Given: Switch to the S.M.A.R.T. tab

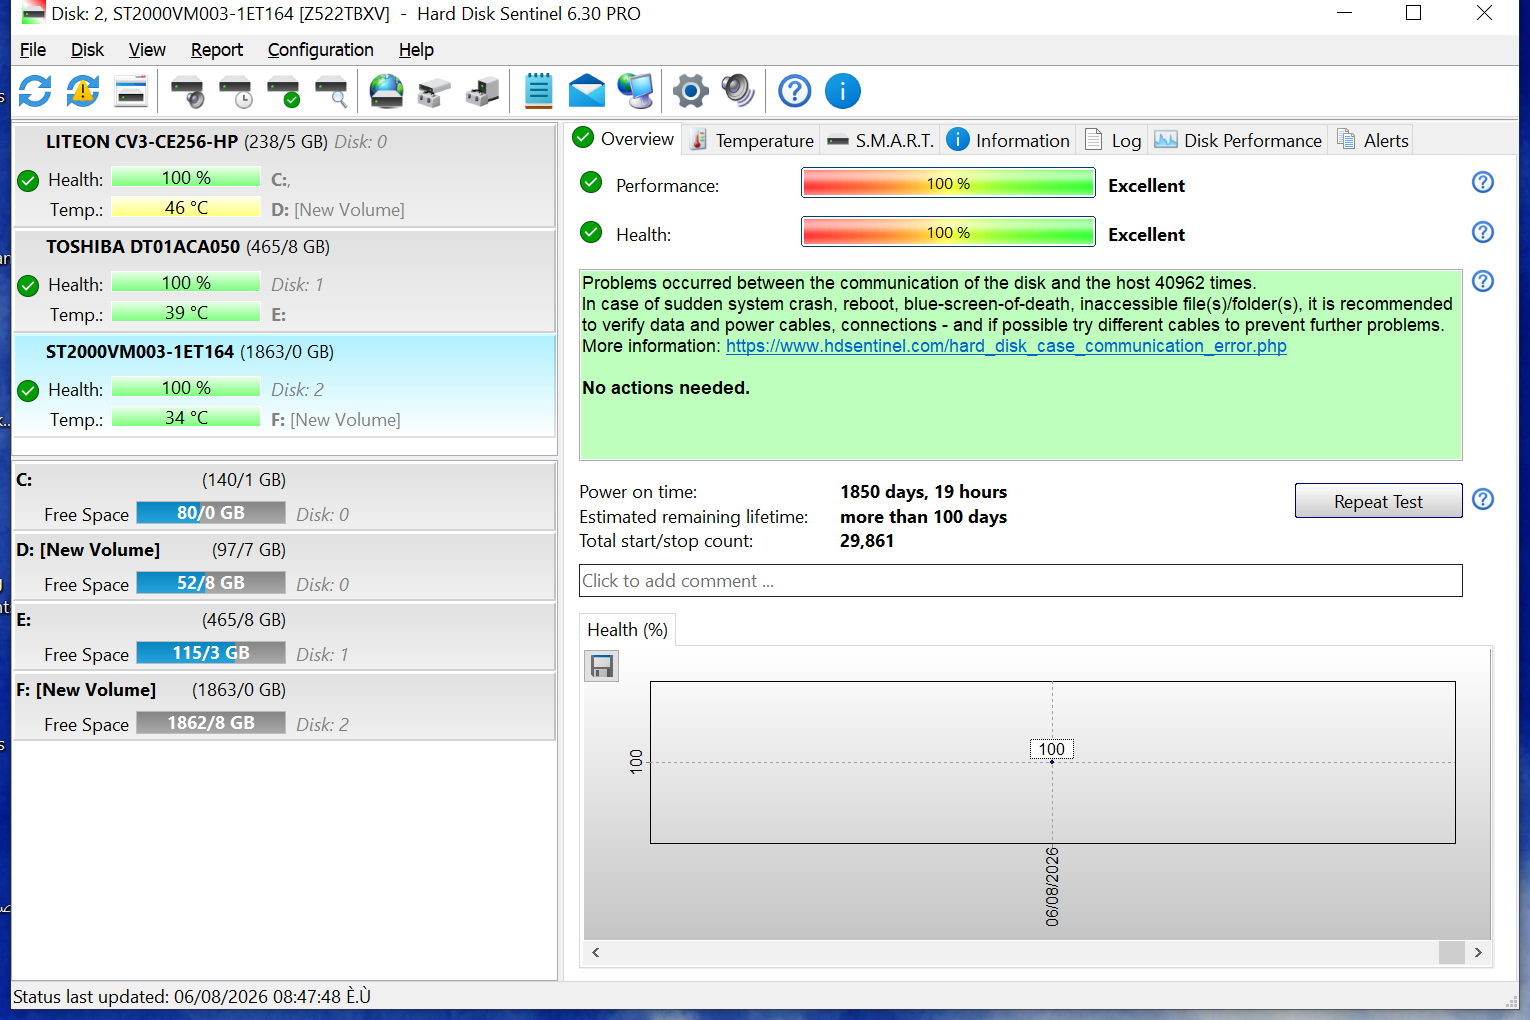Looking at the screenshot, I should [x=881, y=140].
